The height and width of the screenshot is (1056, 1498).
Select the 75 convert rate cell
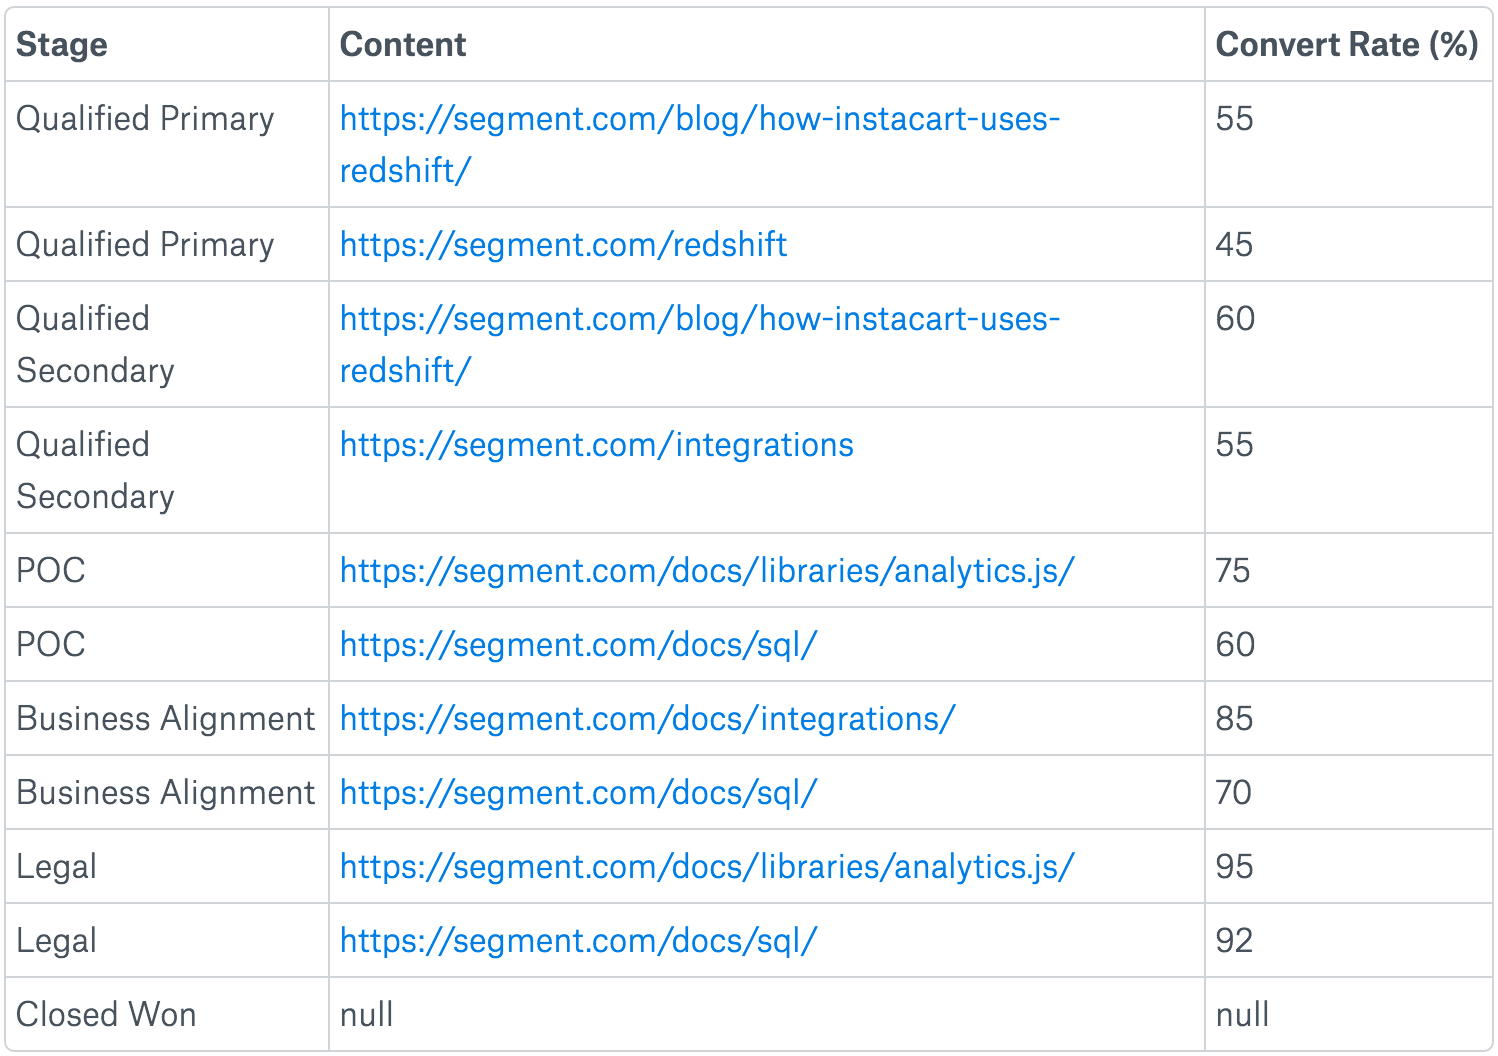pyautogui.click(x=1233, y=571)
